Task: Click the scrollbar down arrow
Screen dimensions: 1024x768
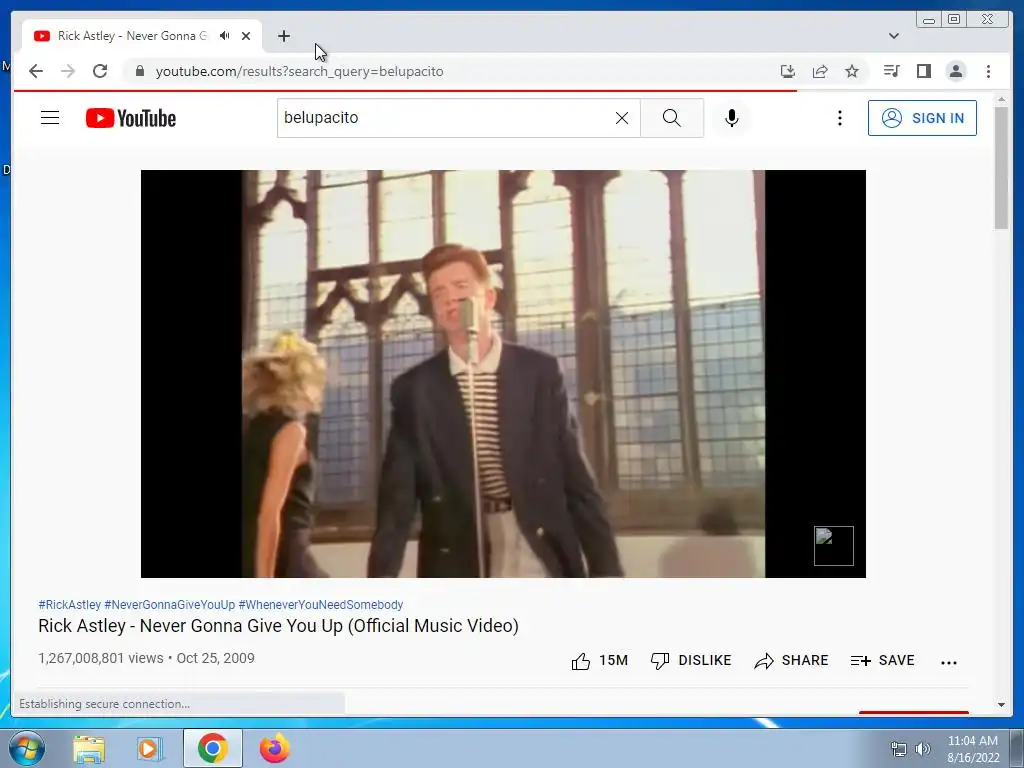Action: coord(1001,705)
